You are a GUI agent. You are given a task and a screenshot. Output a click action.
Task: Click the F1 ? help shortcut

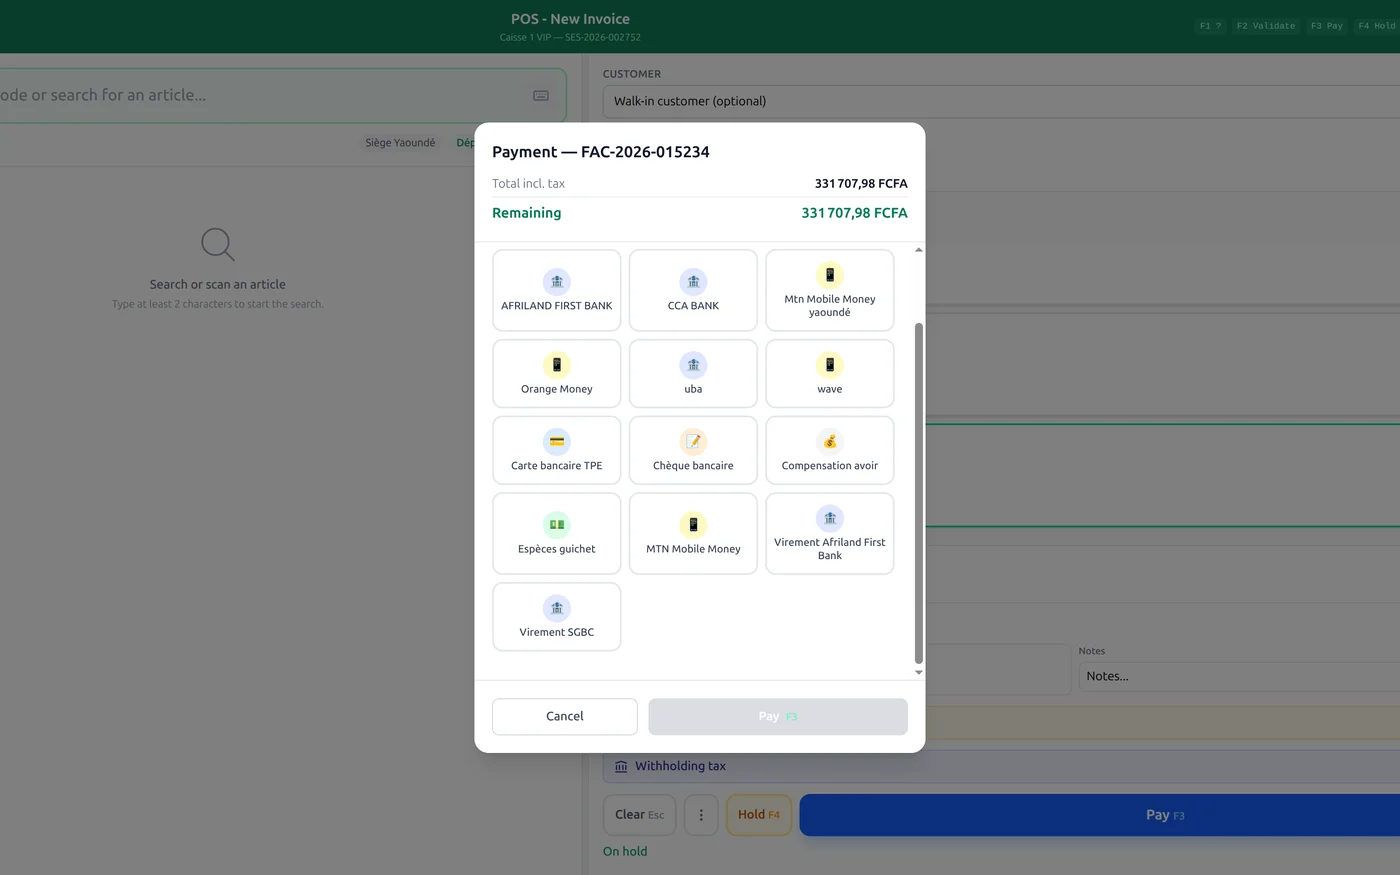1210,26
